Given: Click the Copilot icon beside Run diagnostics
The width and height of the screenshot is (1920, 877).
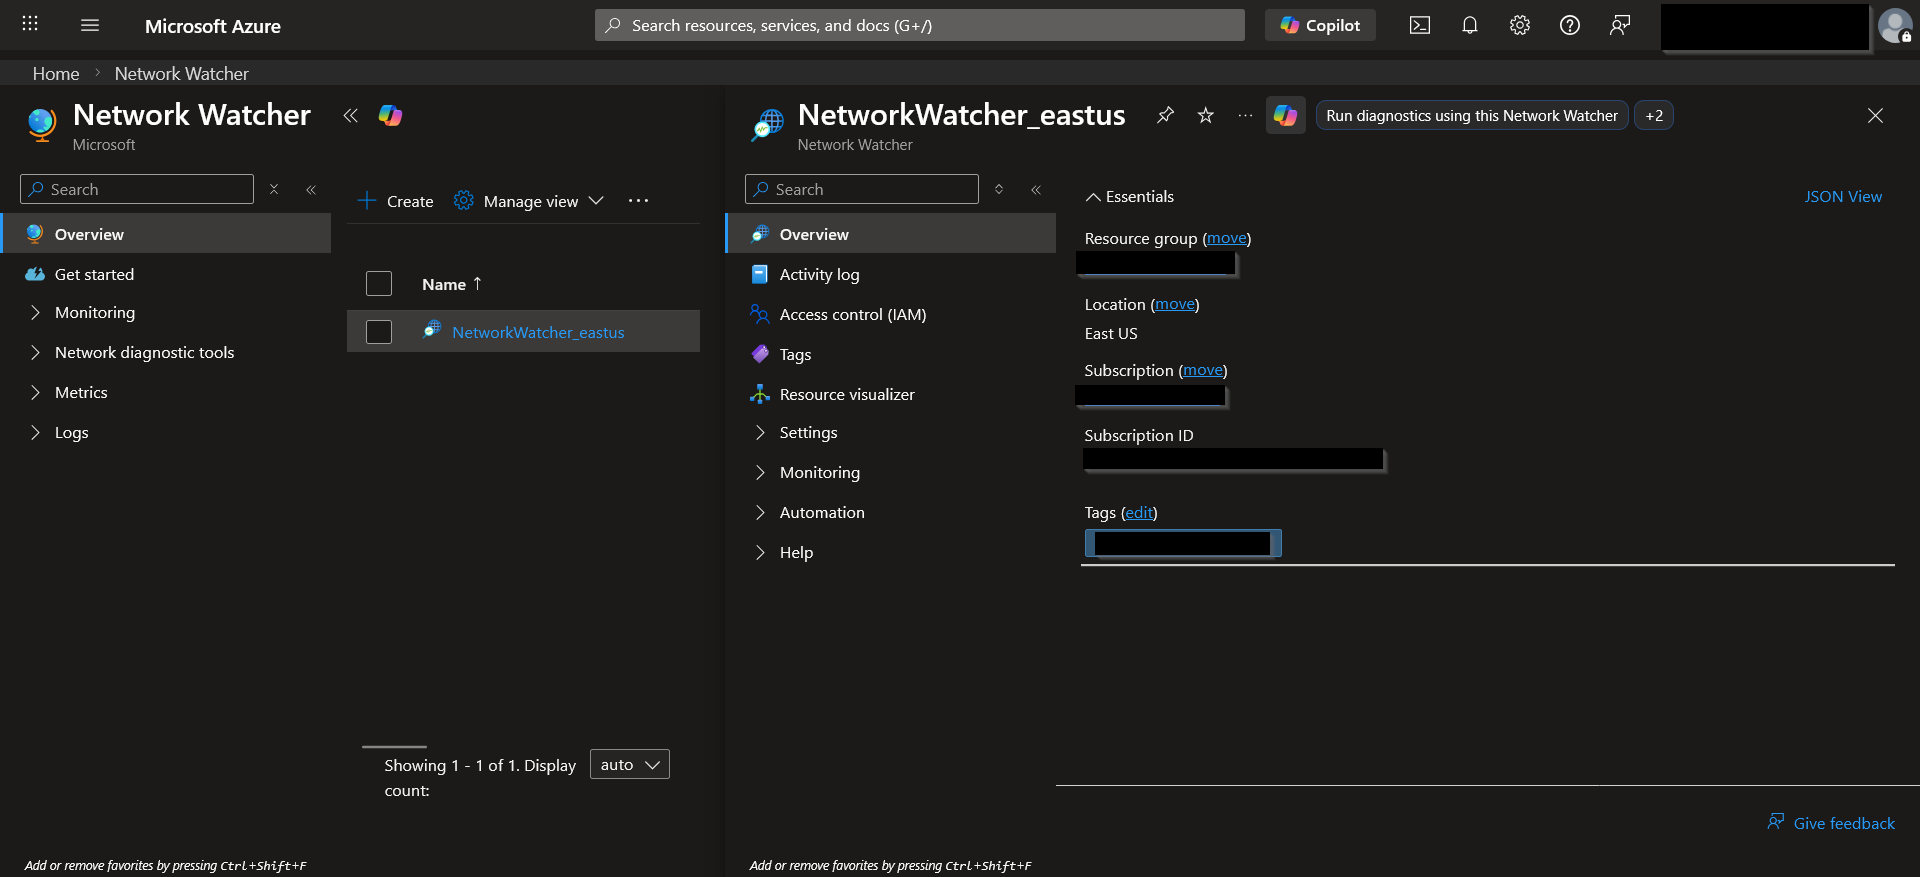Looking at the screenshot, I should (1285, 115).
